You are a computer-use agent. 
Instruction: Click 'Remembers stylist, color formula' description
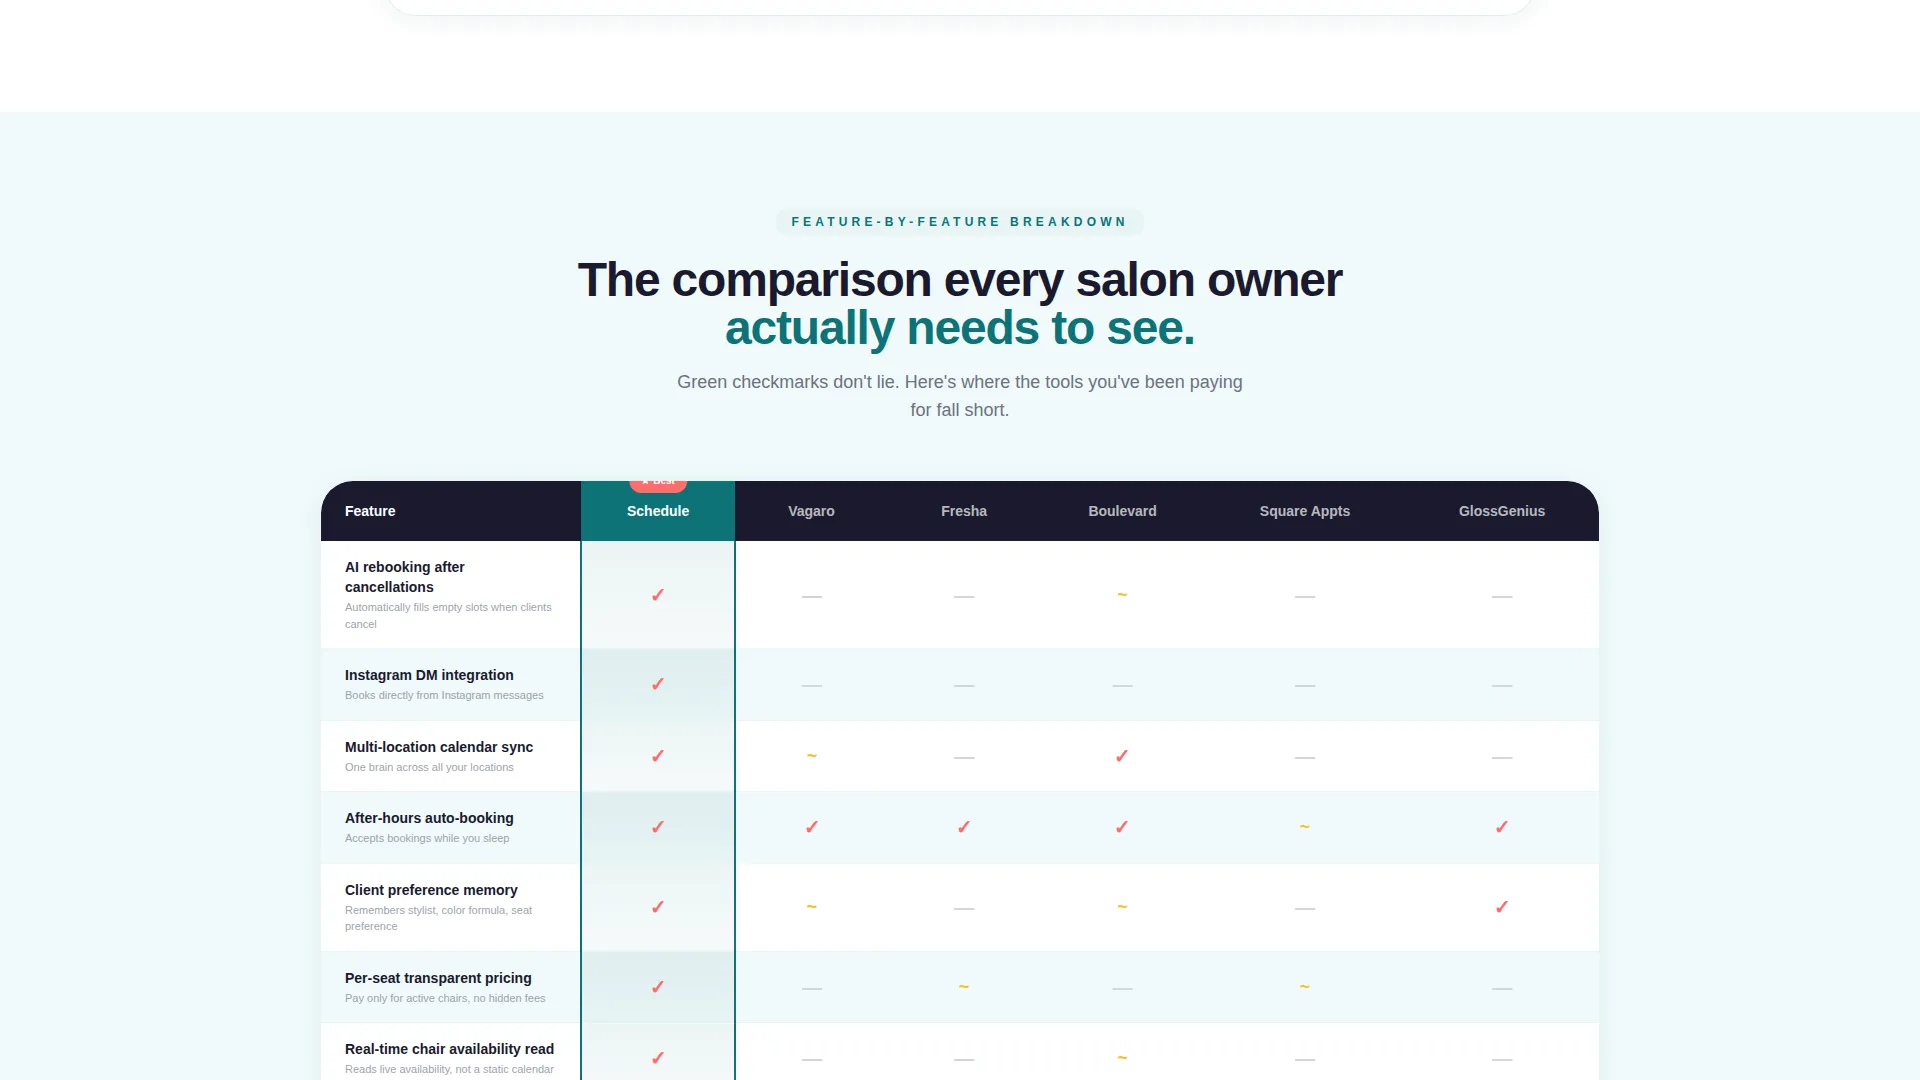(439, 918)
